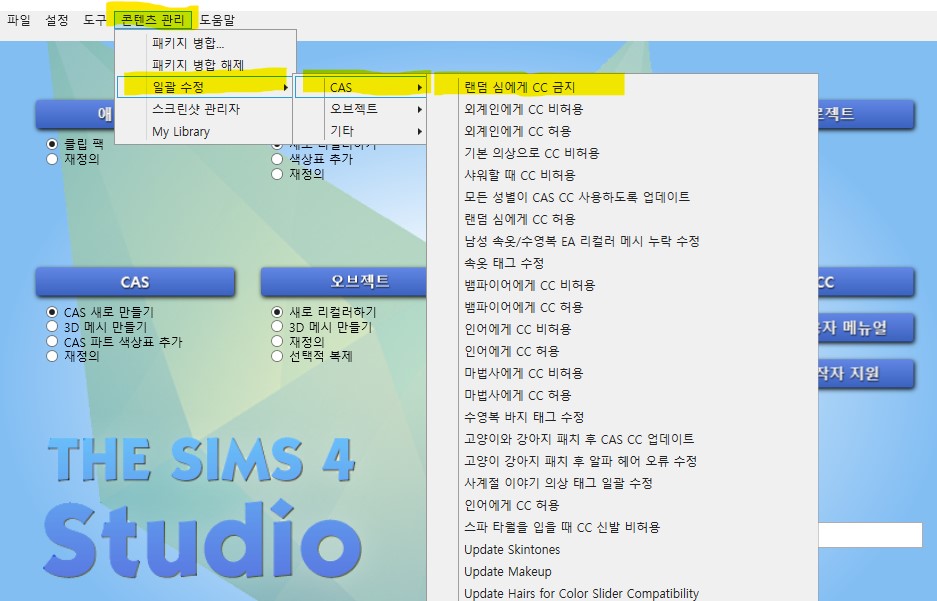Select 재정의 radio below CAS 파트 색상표 추가
This screenshot has width=937, height=601.
click(52, 356)
